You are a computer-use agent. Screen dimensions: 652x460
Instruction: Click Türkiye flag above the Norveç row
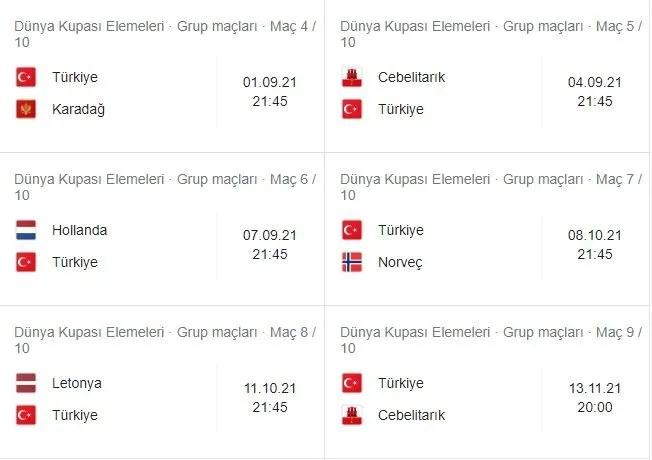(x=352, y=230)
